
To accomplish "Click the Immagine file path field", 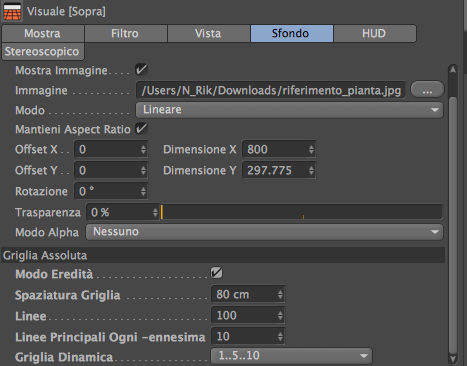I will pos(271,90).
